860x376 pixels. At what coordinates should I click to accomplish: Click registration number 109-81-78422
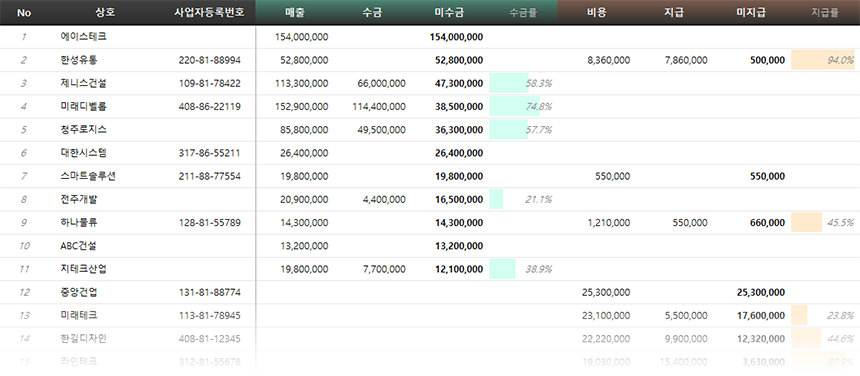[x=210, y=83]
